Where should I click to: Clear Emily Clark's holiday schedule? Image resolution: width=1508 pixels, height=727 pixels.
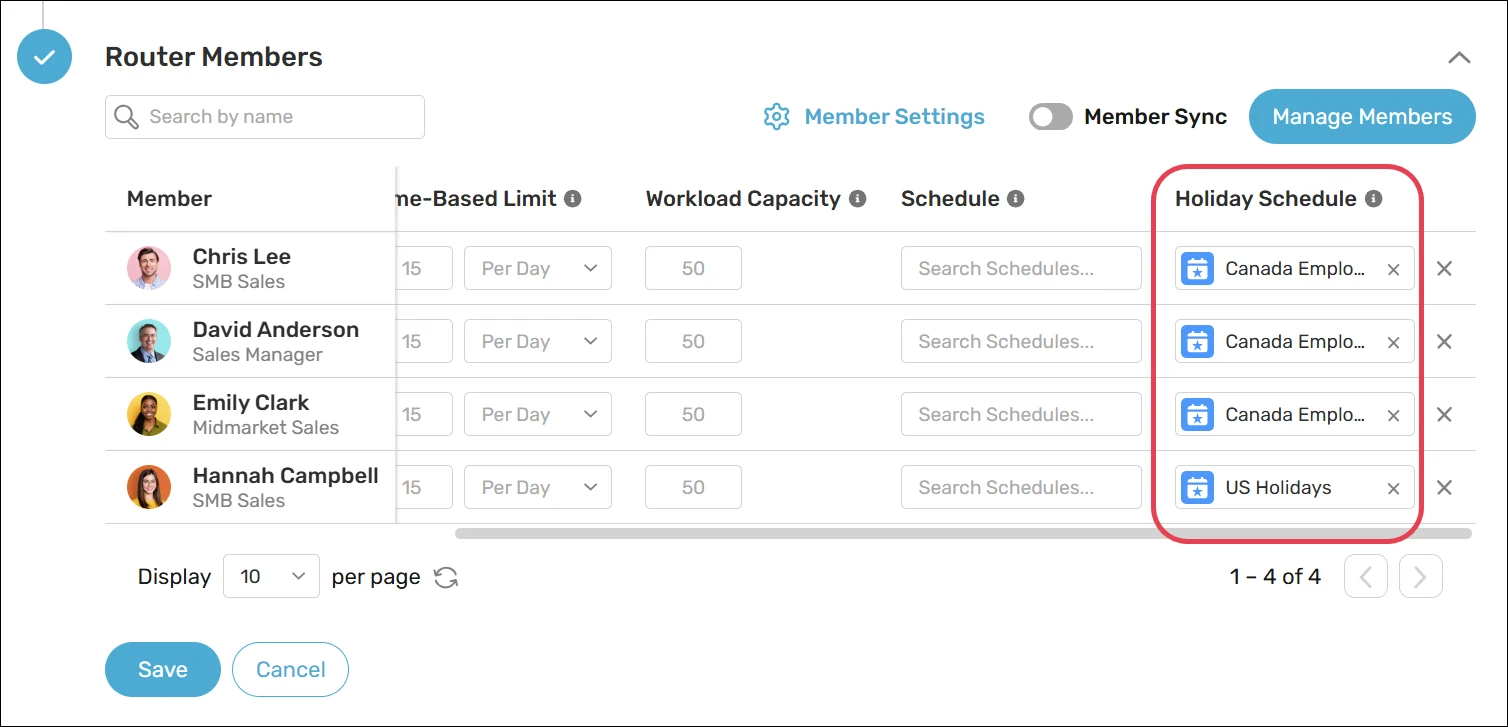pos(1393,415)
